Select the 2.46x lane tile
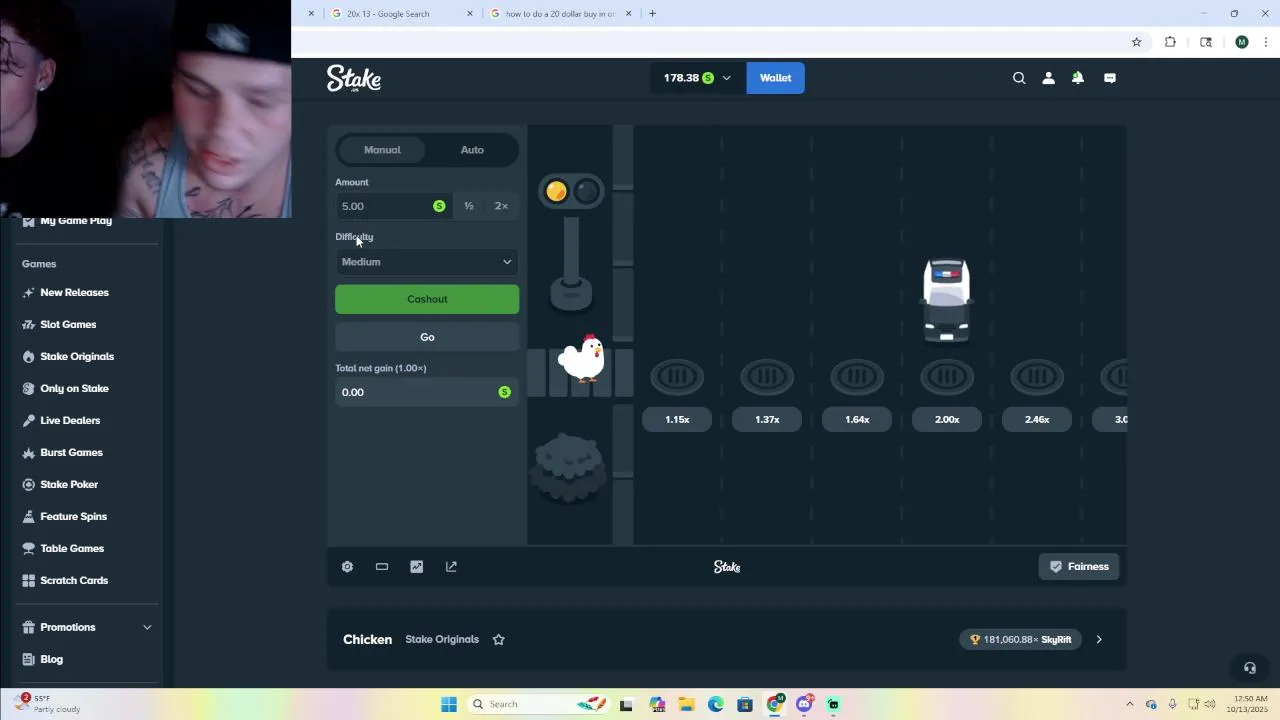This screenshot has height=720, width=1280. coord(1037,419)
